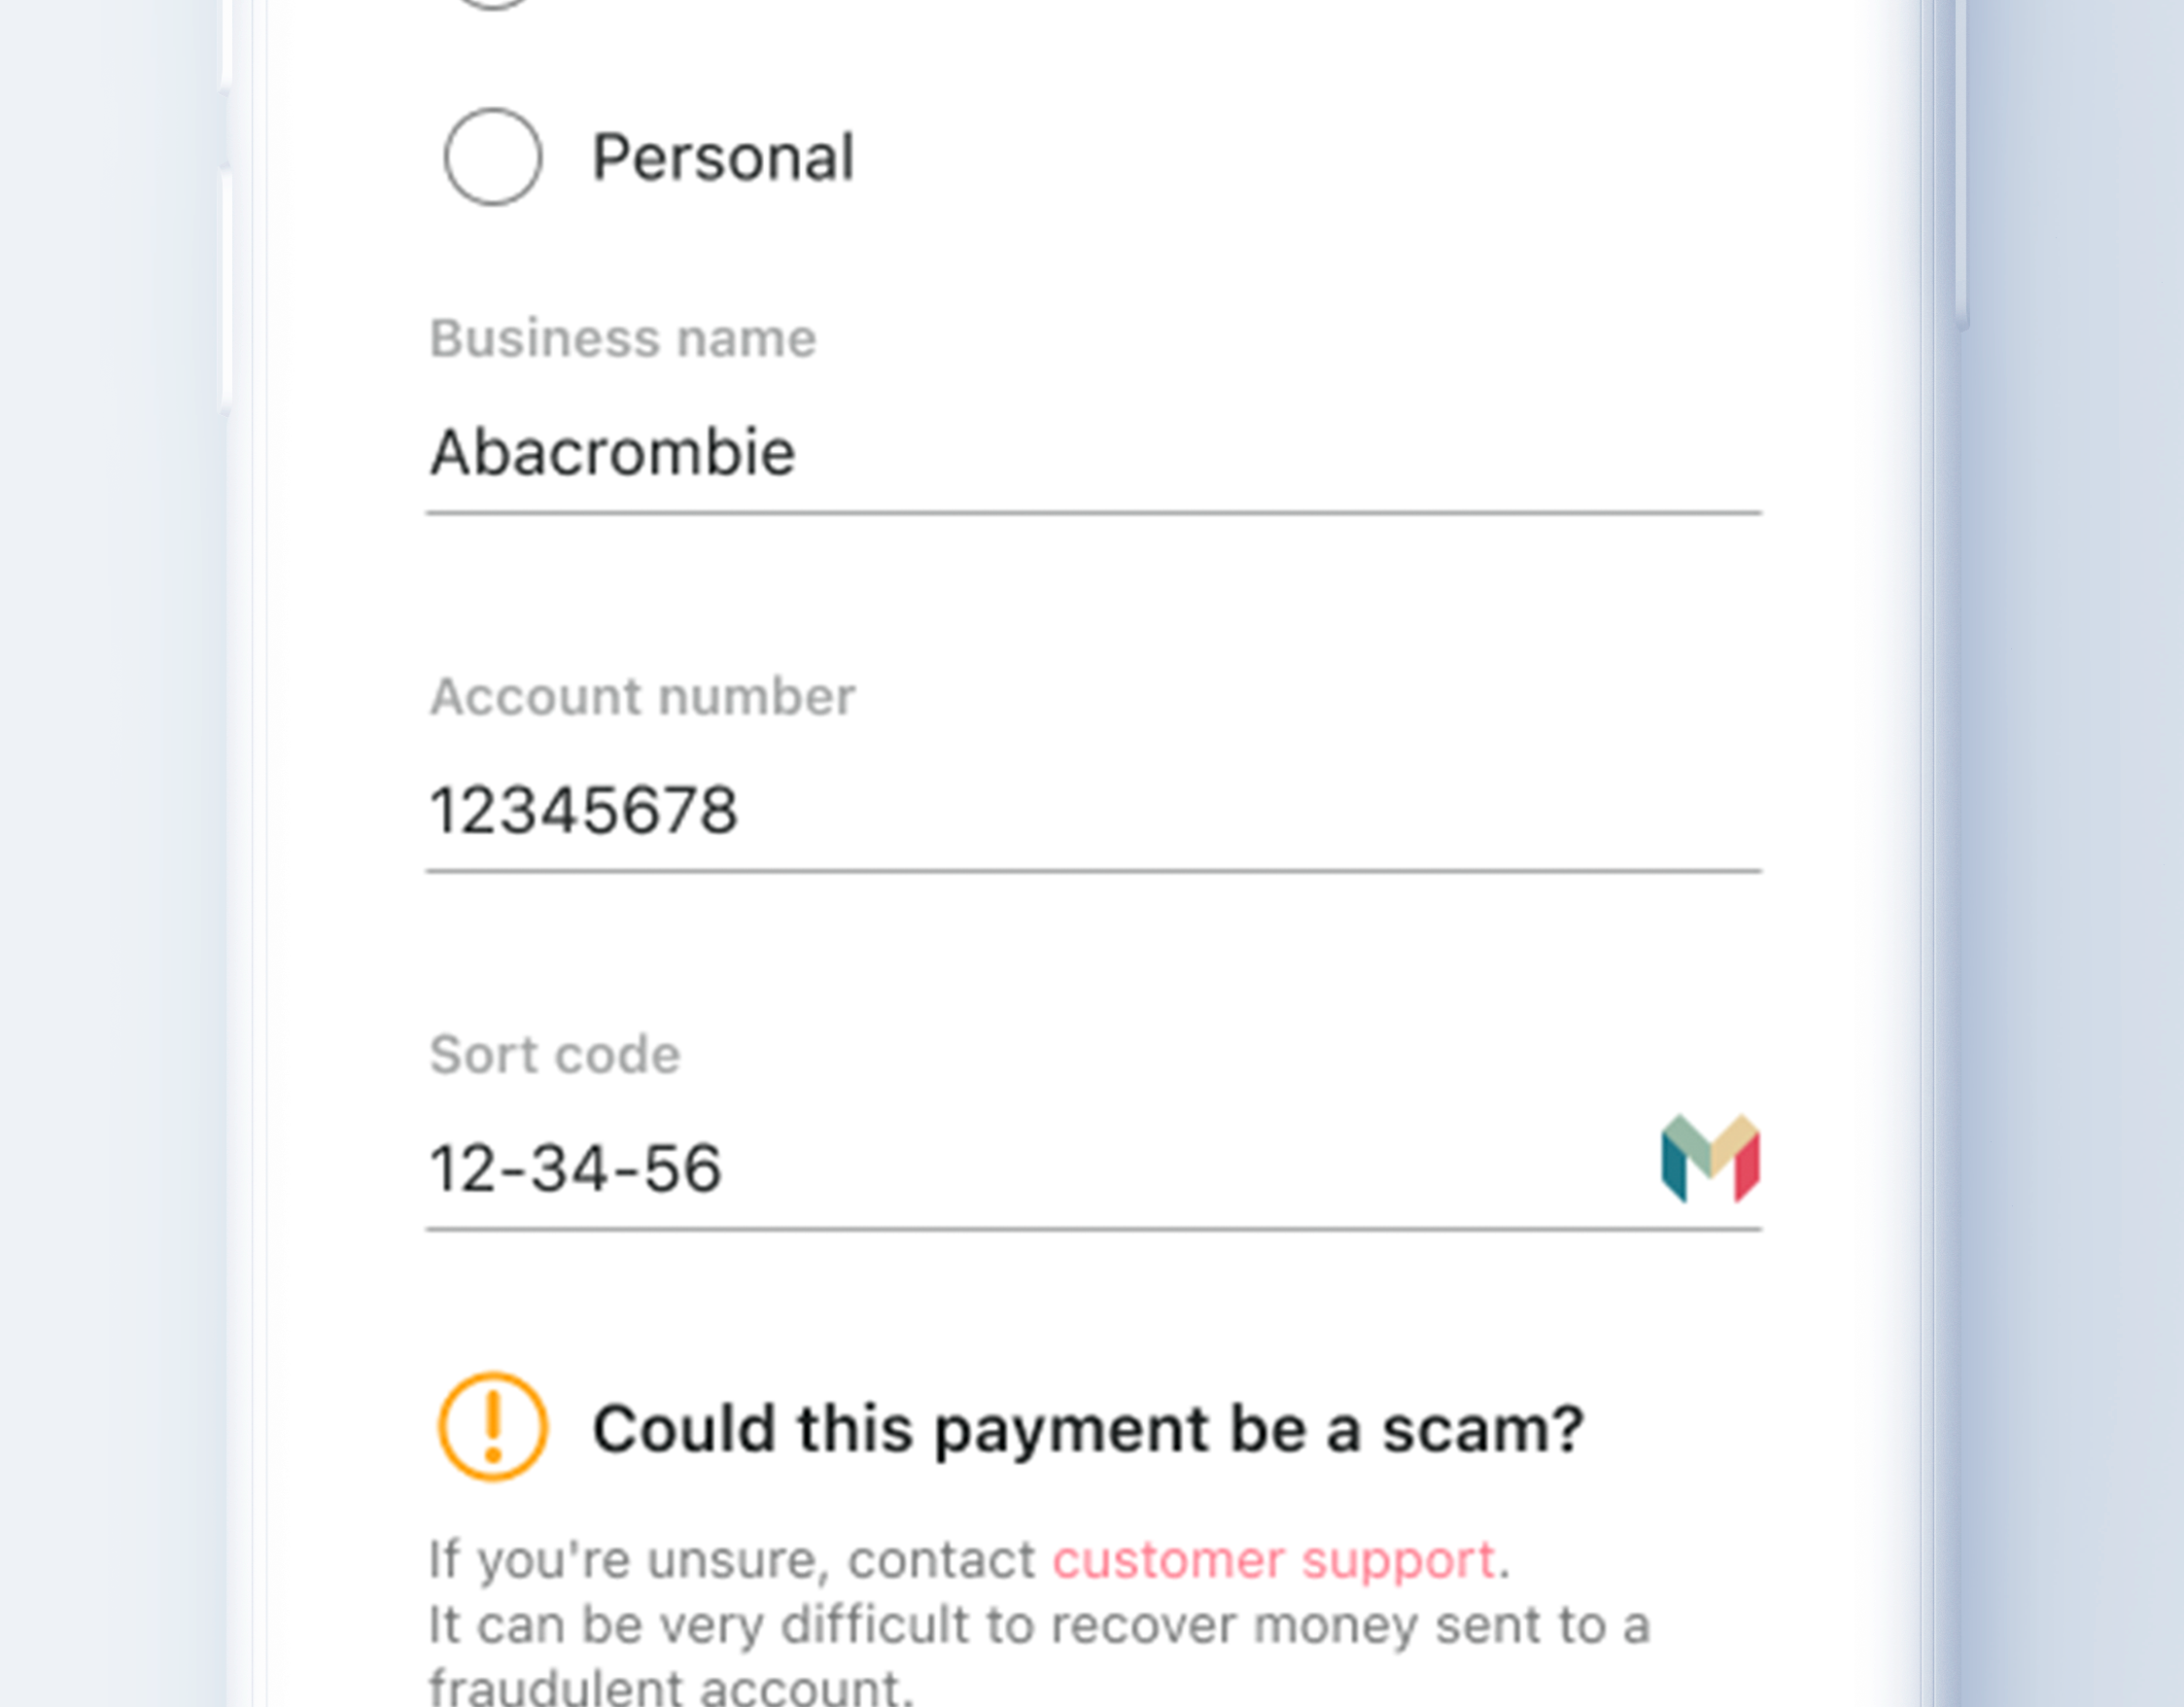This screenshot has width=2184, height=1707.
Task: Click the Sort code field label
Action: click(x=554, y=1054)
